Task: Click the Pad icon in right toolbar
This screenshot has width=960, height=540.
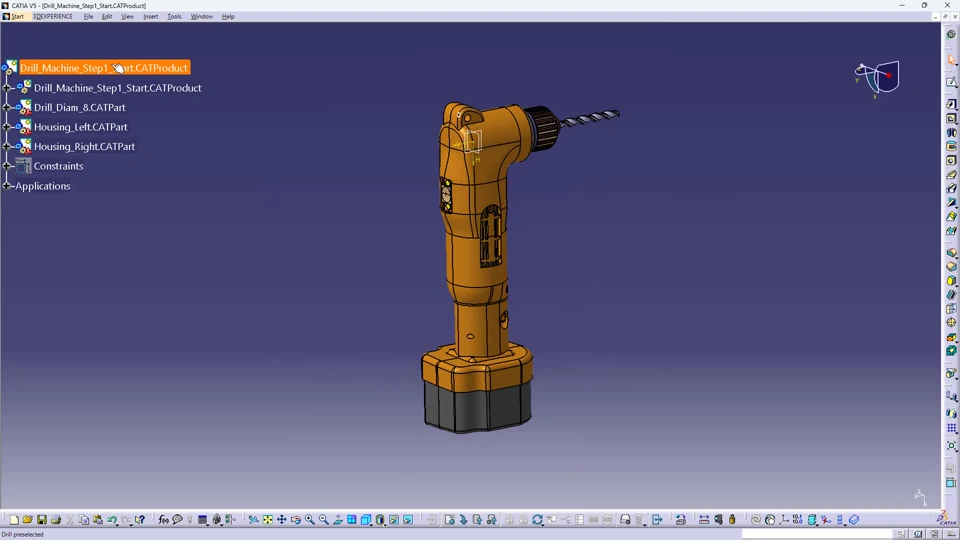Action: tap(951, 105)
